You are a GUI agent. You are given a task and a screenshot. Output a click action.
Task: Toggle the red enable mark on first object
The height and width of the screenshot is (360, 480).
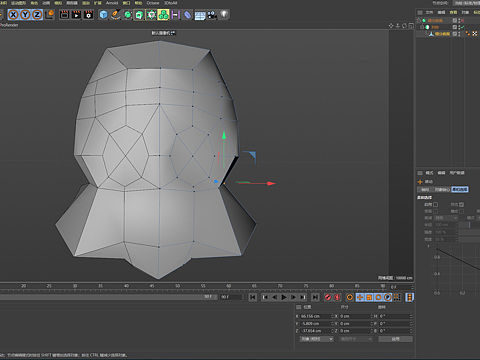pos(463,21)
